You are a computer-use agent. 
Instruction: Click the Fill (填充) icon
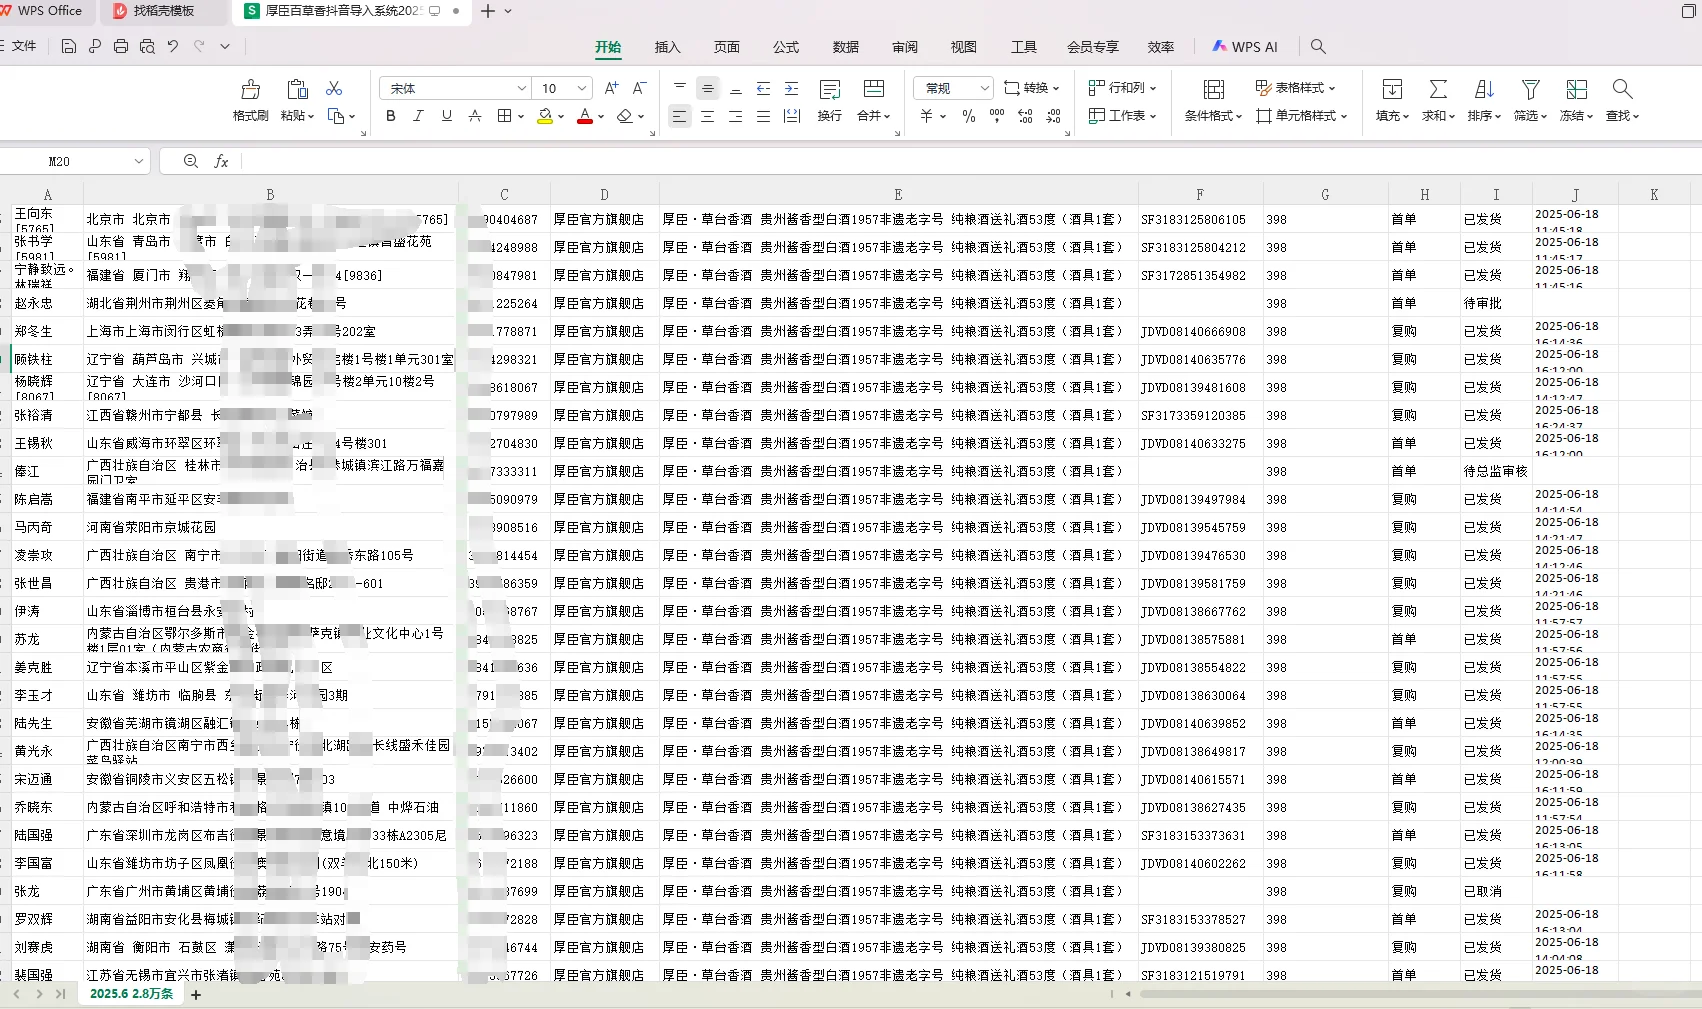(1392, 89)
